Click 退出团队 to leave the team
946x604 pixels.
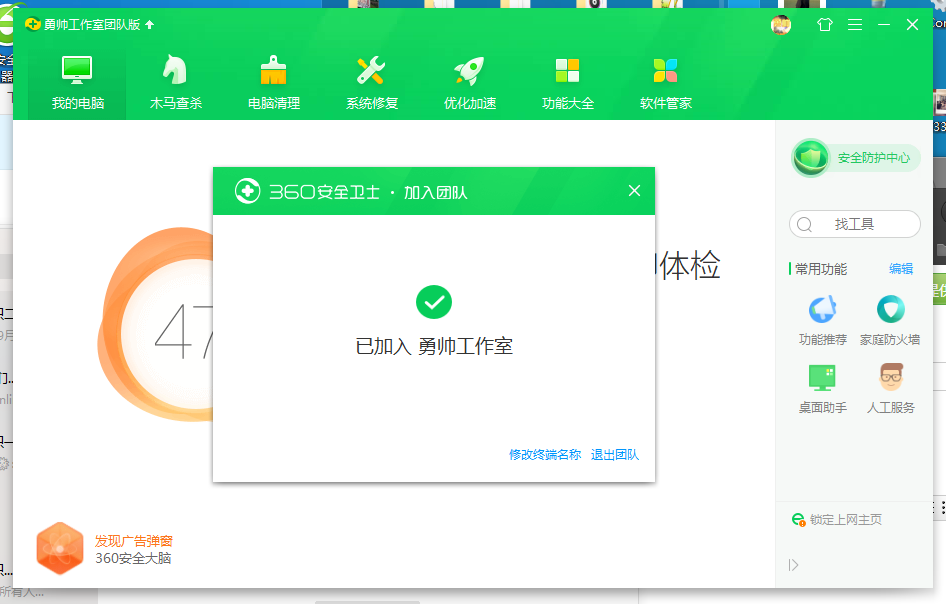coord(613,454)
